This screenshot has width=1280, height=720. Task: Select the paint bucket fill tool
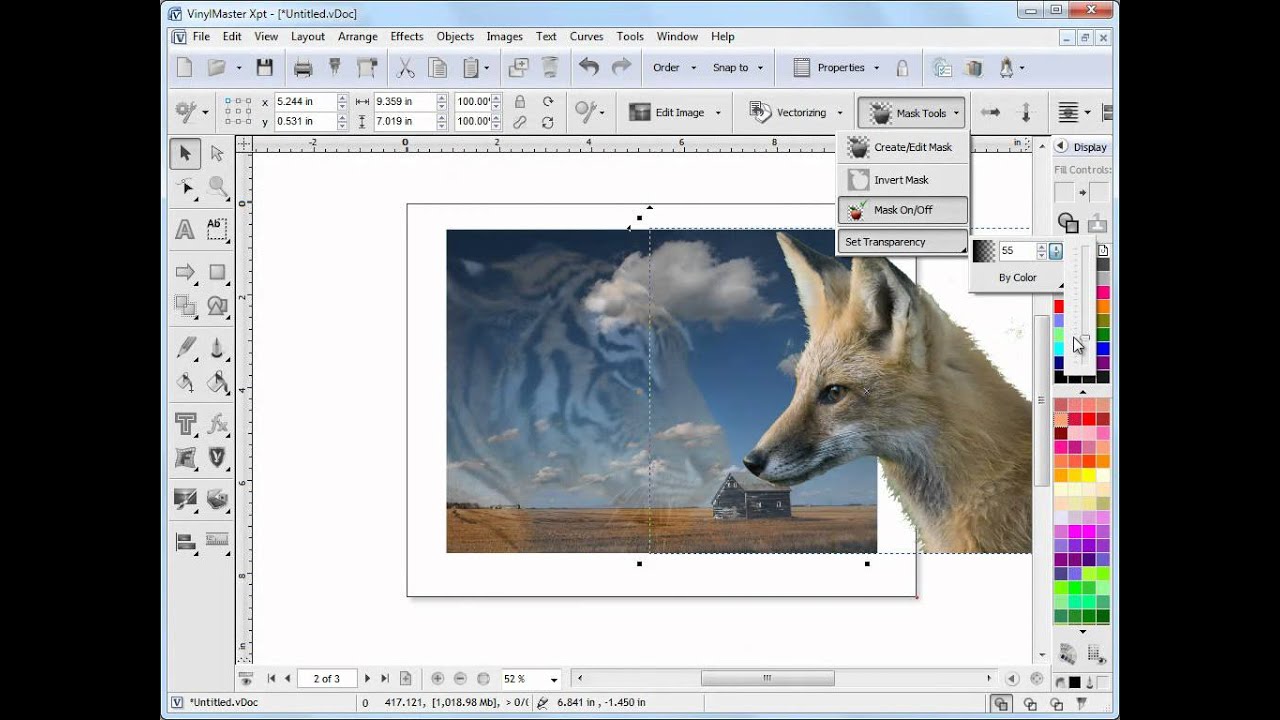tap(217, 381)
